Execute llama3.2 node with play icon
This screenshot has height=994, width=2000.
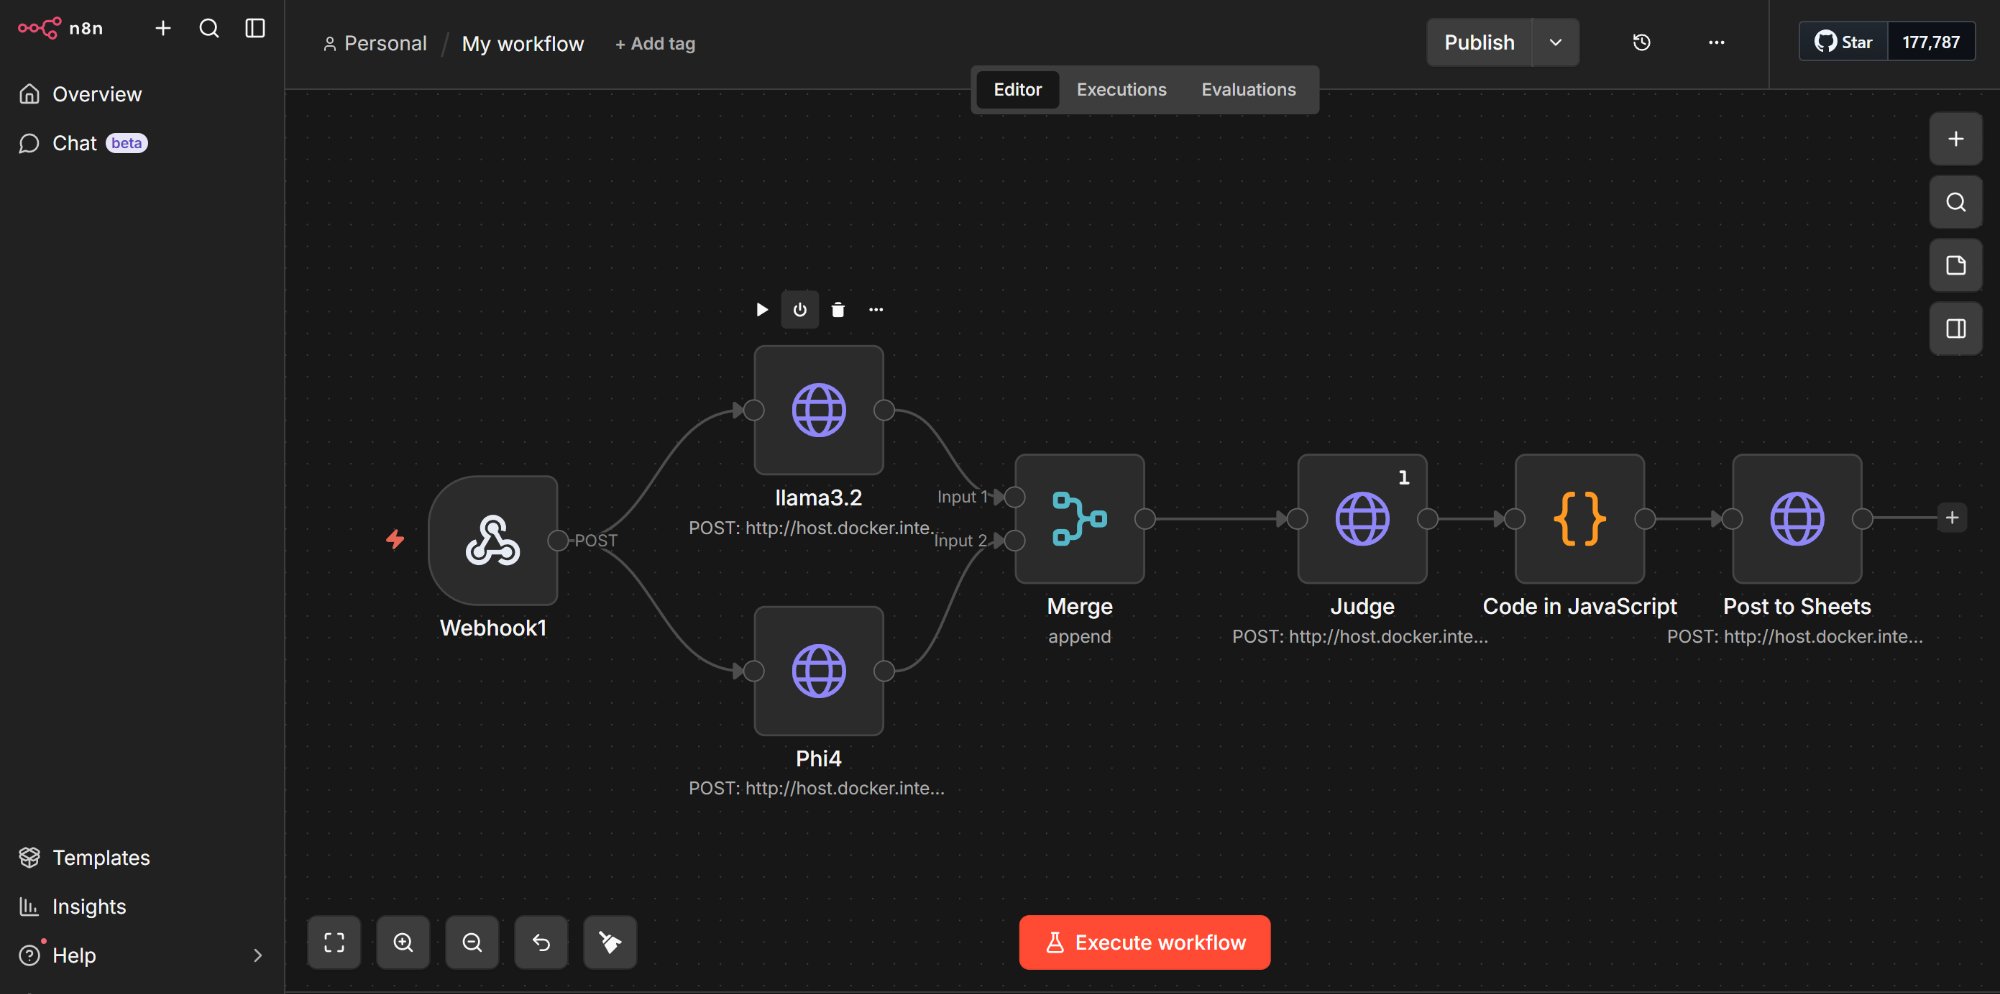tap(762, 310)
